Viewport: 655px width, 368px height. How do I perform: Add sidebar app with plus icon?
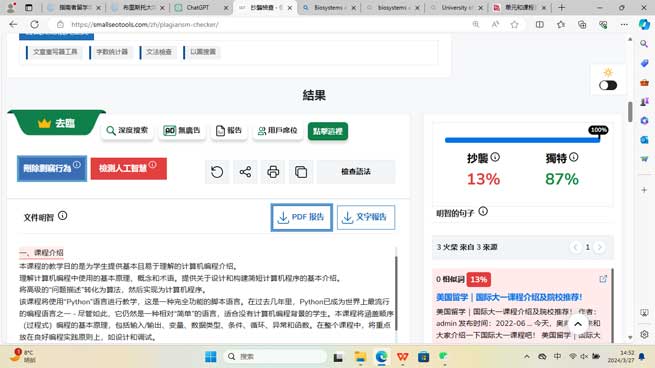point(644,190)
